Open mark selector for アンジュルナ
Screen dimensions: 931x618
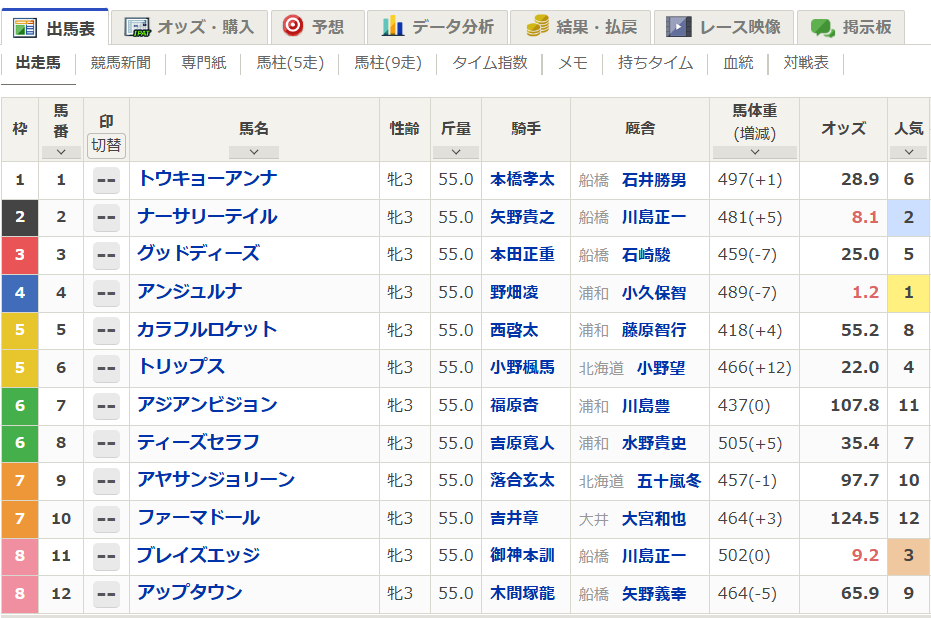click(106, 293)
